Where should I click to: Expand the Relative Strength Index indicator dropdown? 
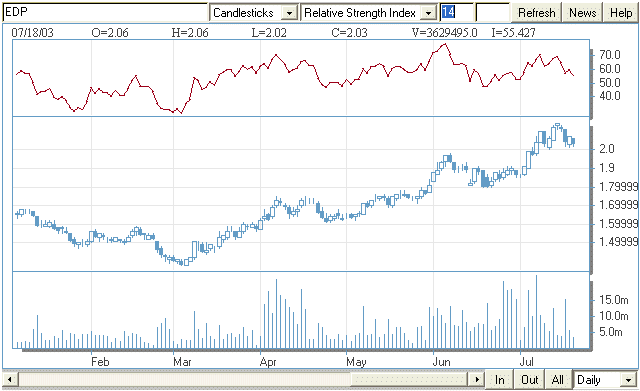[428, 13]
